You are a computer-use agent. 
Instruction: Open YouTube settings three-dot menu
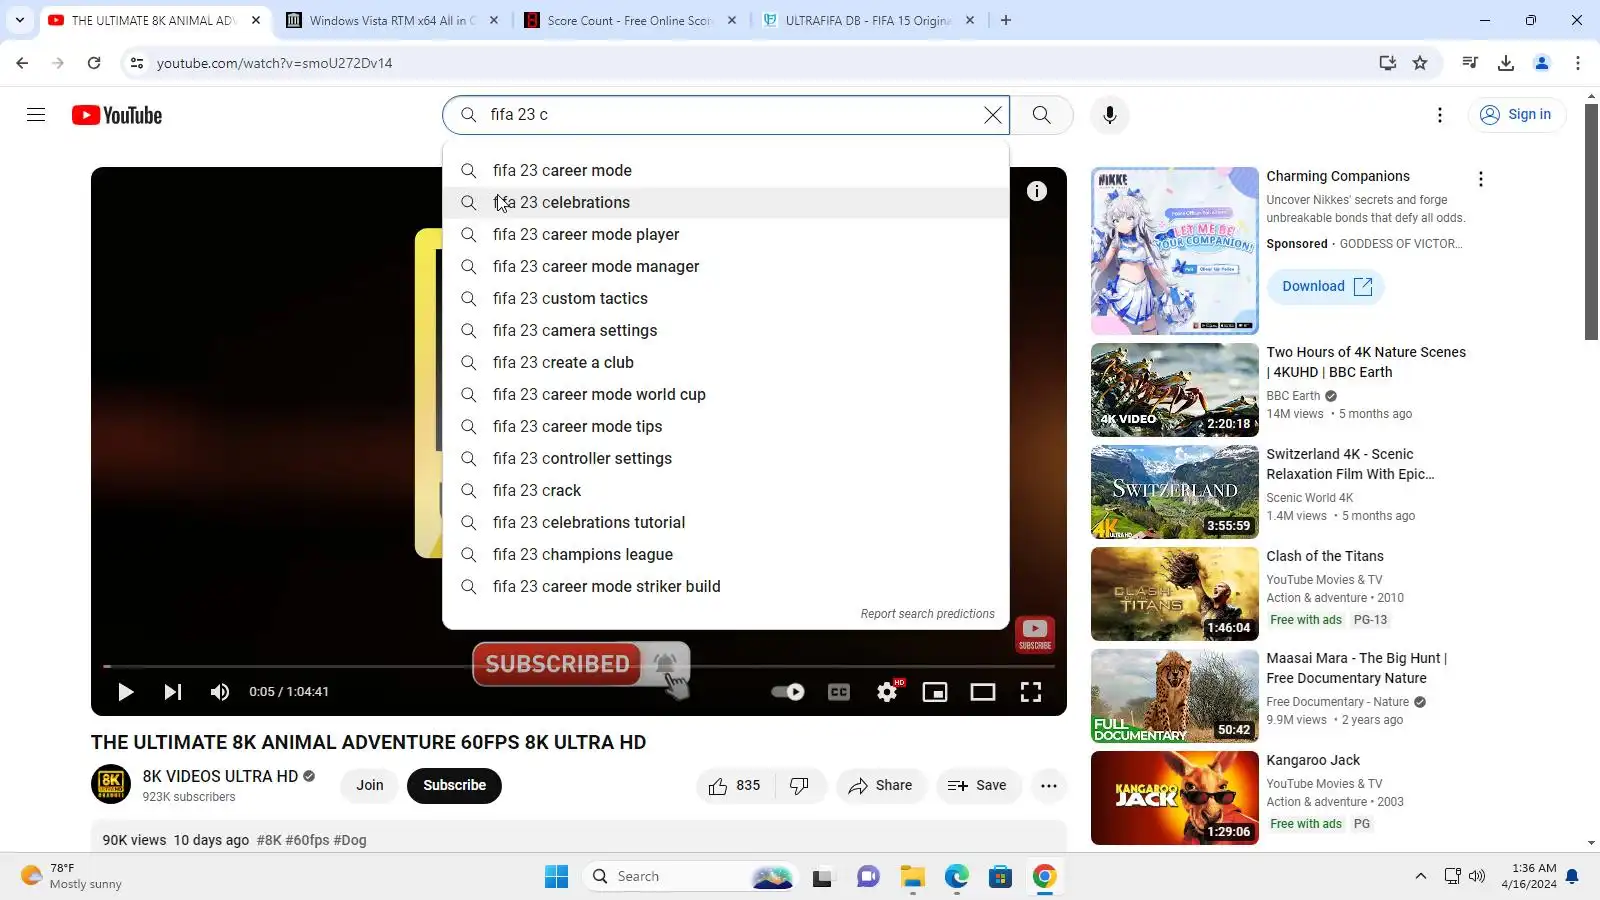[x=1440, y=115]
